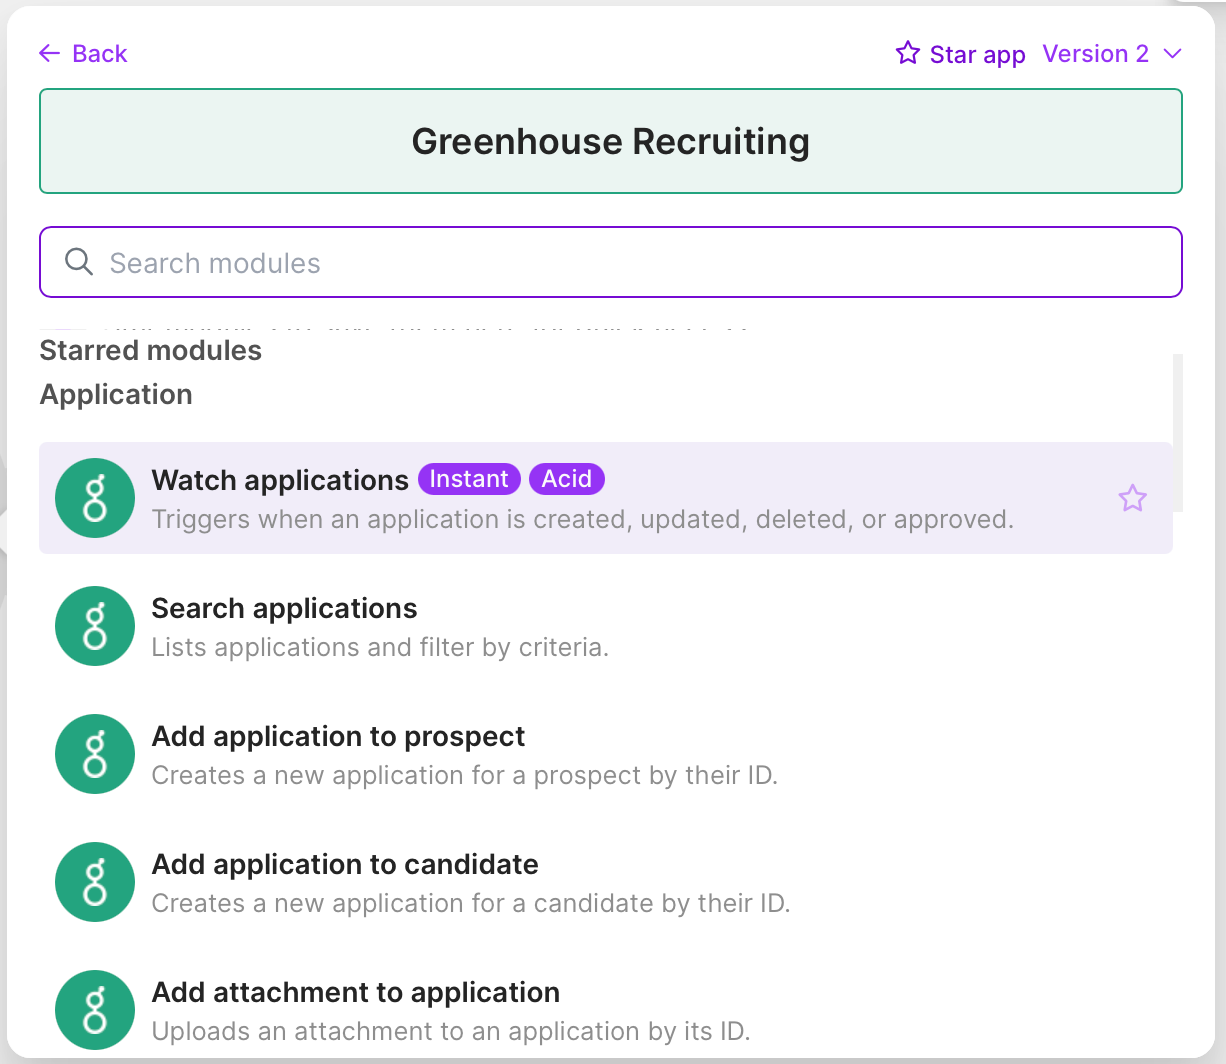Star the Watch applications module
The height and width of the screenshot is (1064, 1226).
[x=1132, y=498]
